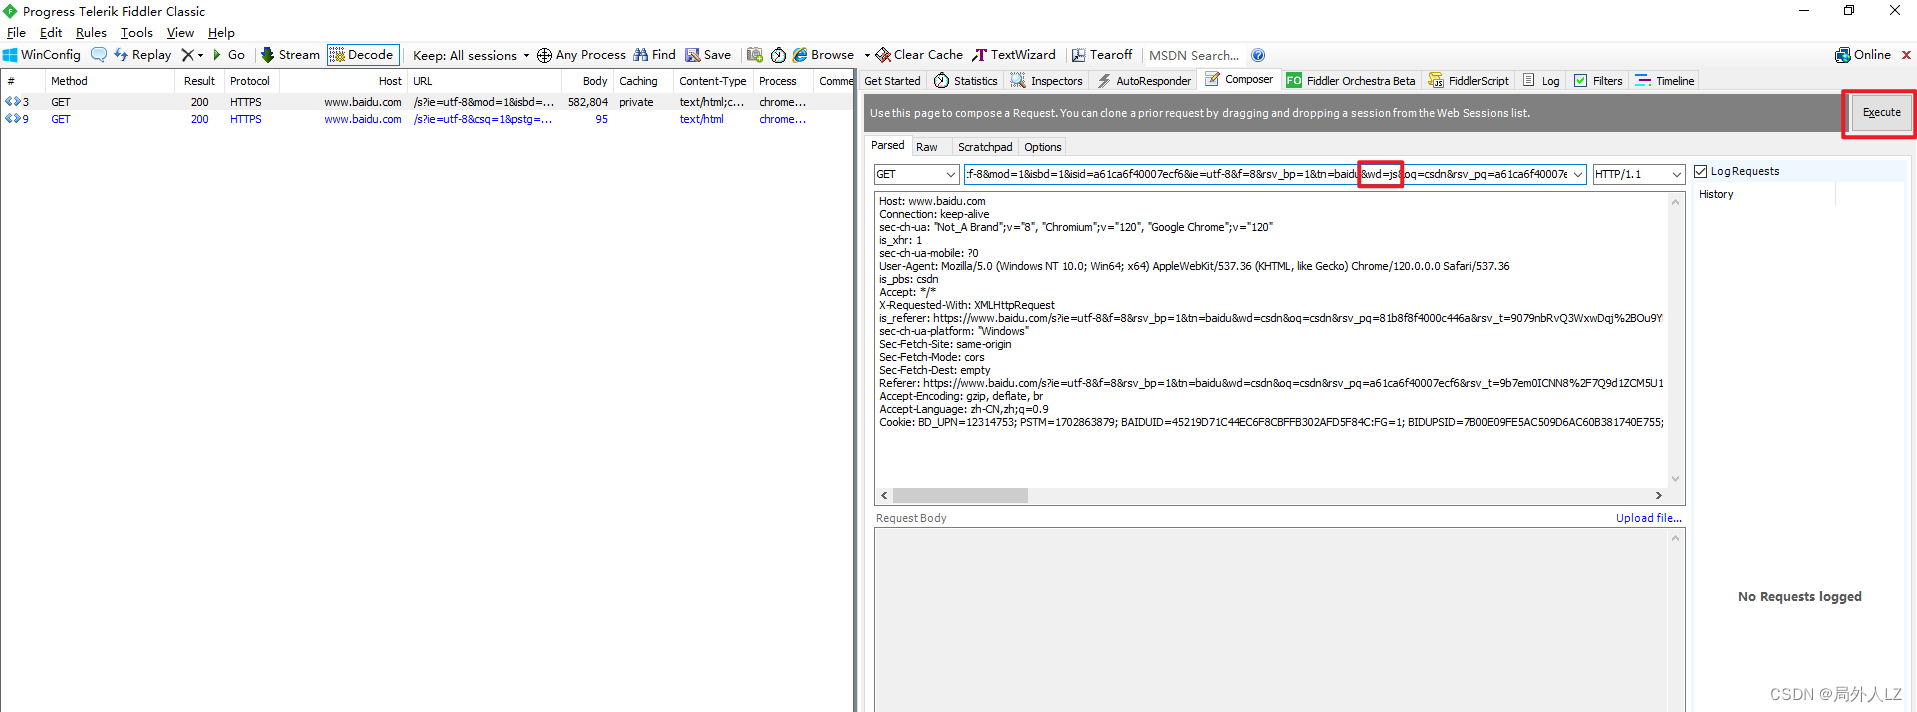1917x712 pixels.
Task: Clear Cache via toolbar
Action: click(919, 55)
